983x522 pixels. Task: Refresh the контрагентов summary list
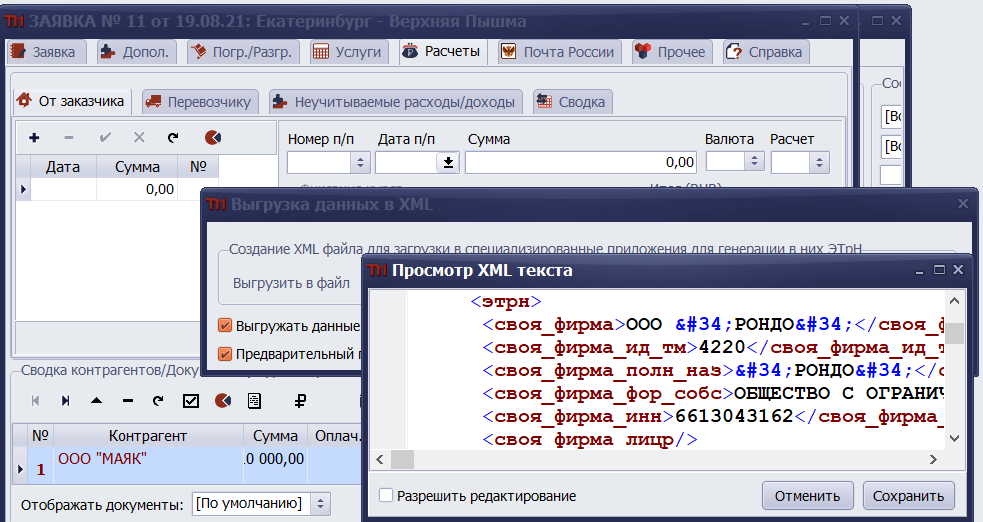[158, 401]
